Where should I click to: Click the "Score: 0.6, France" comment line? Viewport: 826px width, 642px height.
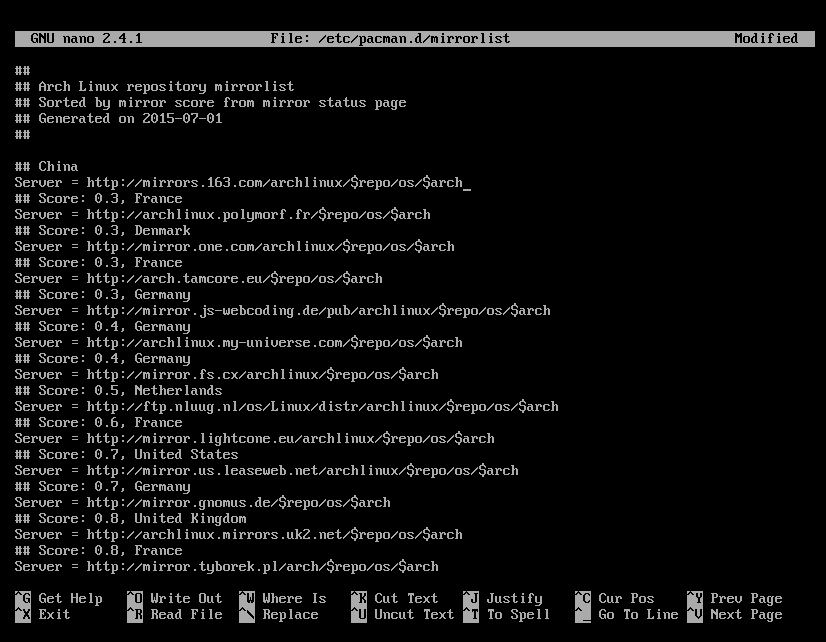99,422
